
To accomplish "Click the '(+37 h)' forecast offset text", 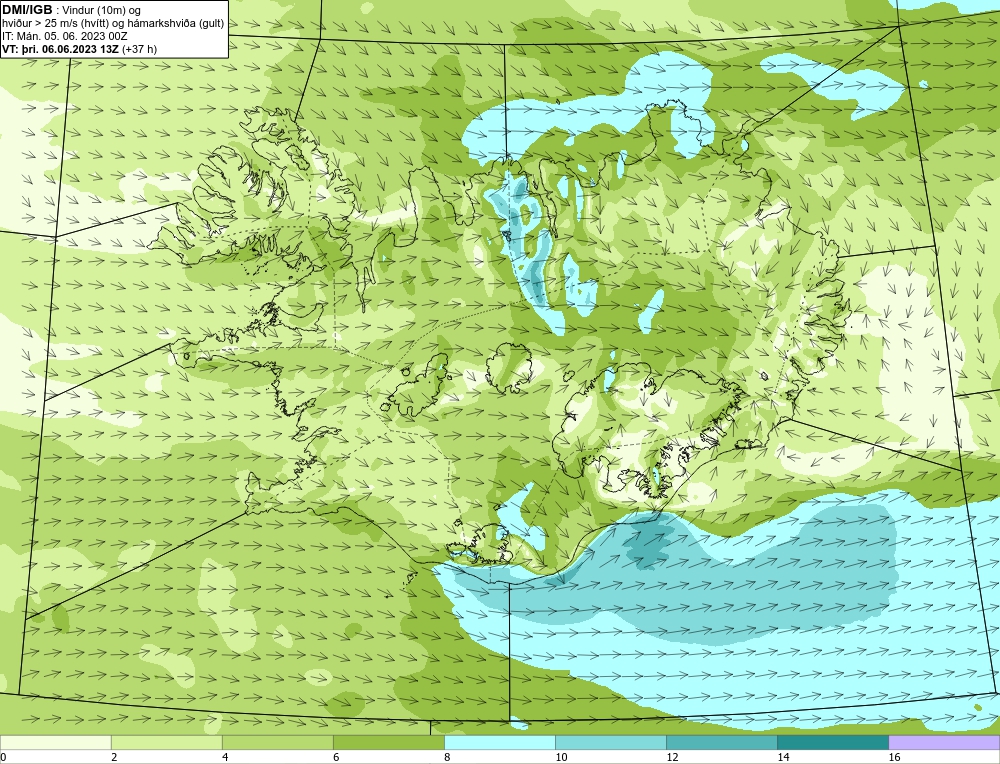I will pyautogui.click(x=139, y=48).
